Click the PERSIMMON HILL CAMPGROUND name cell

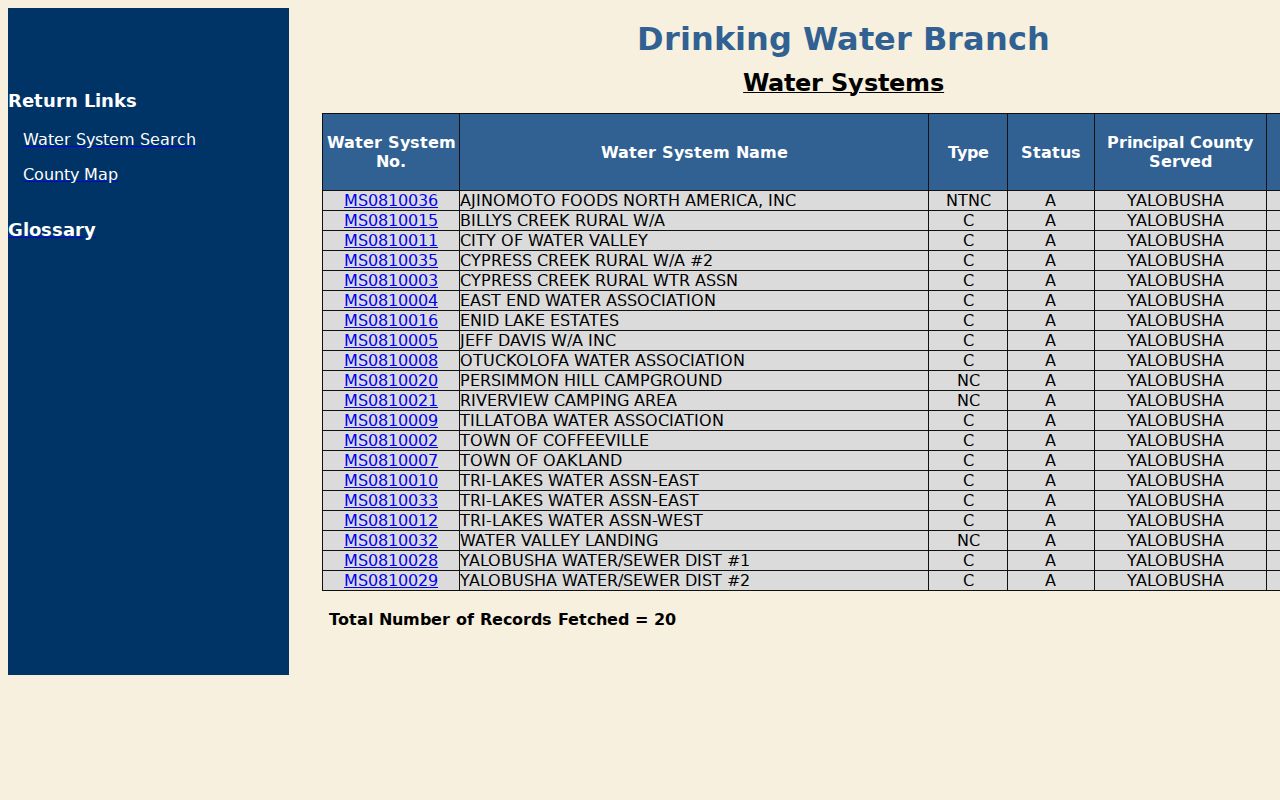(x=694, y=380)
